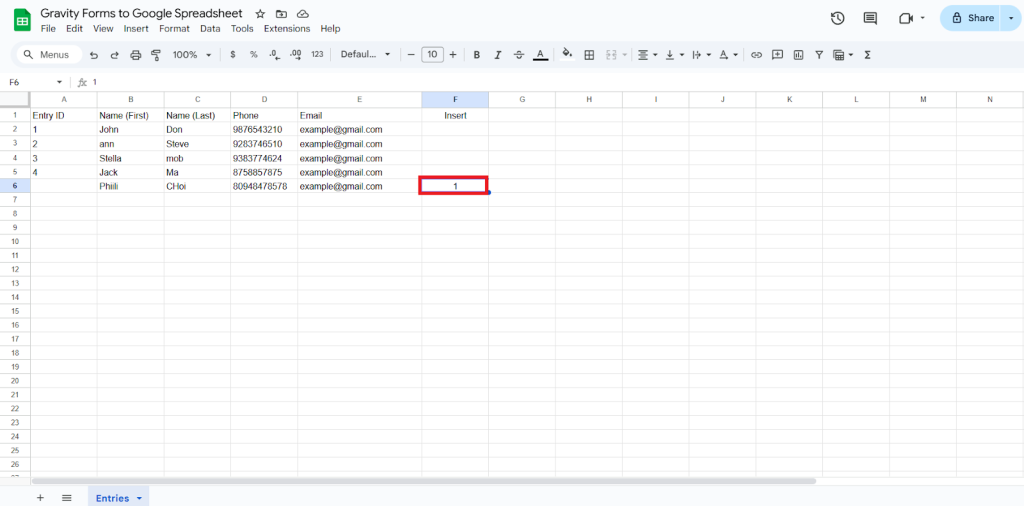Redo the last undone action
The width and height of the screenshot is (1024, 506).
pos(114,55)
